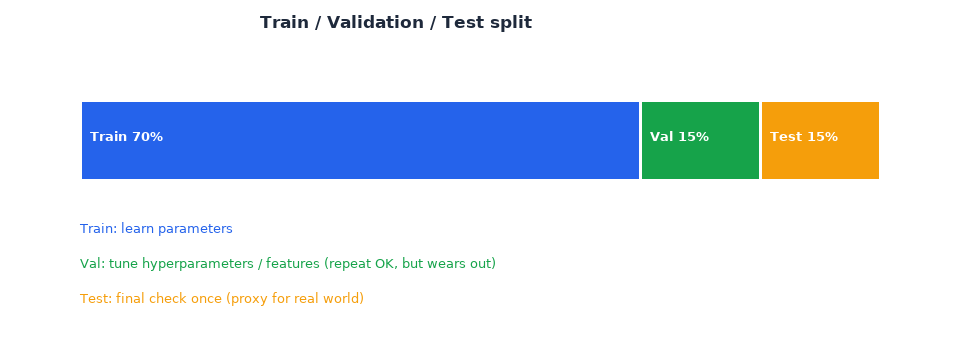Click the divider between Val and Test blocks
The image size is (960, 360).
760,140
